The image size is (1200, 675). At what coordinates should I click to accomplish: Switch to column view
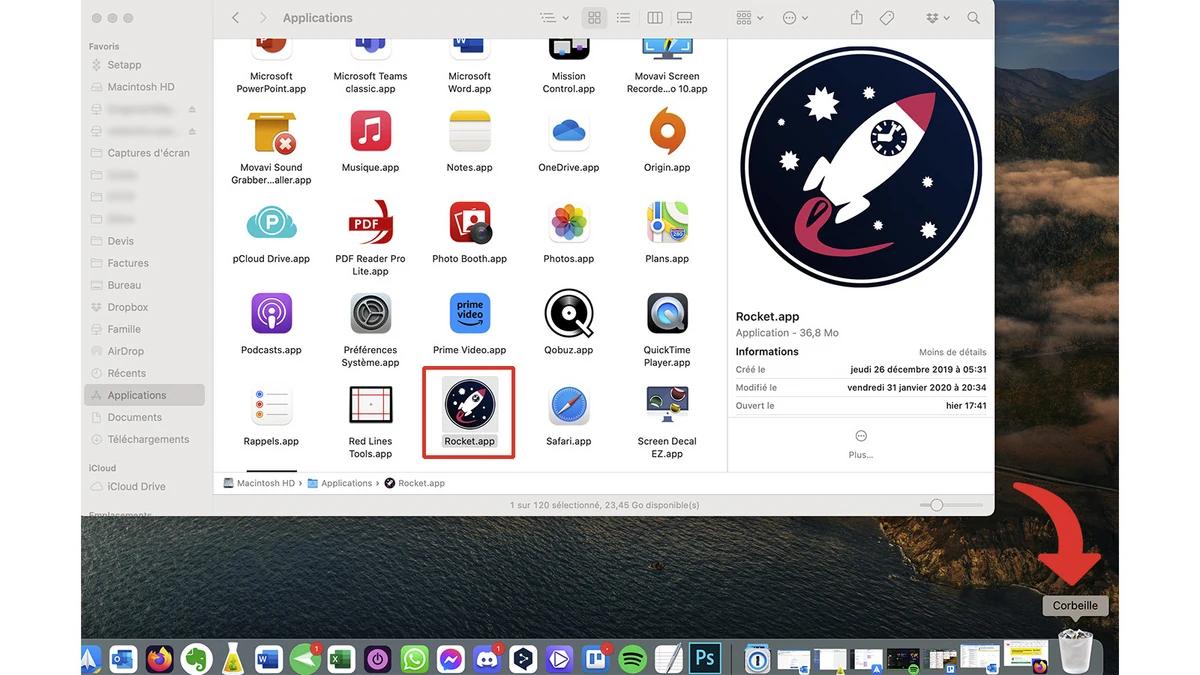pos(655,18)
